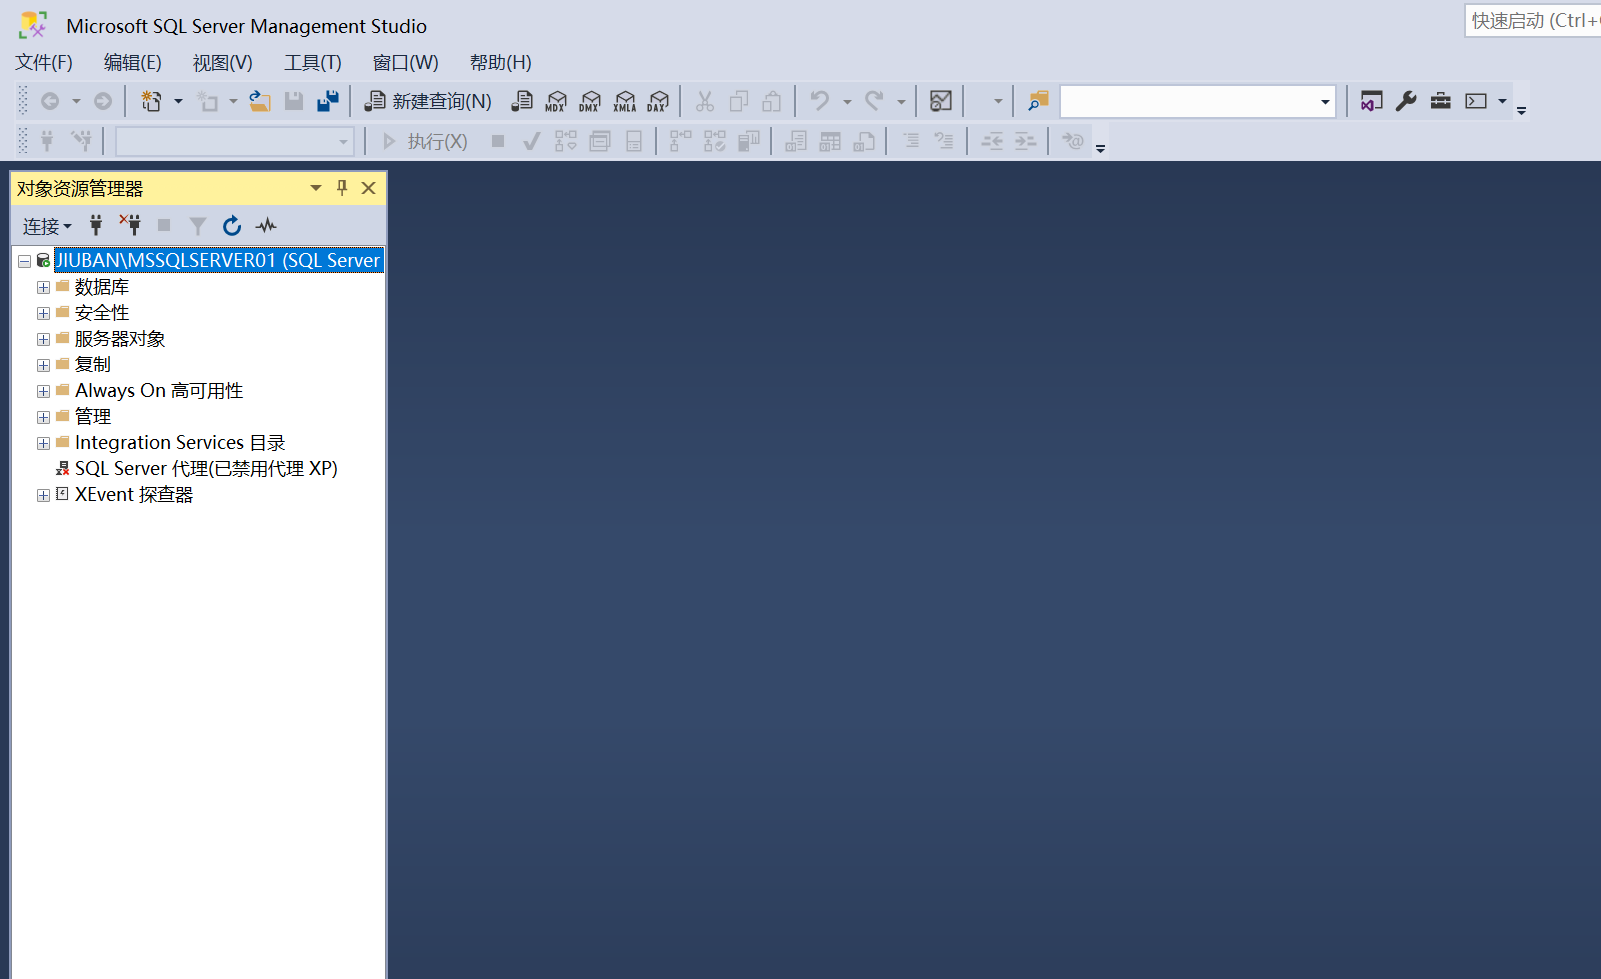This screenshot has width=1601, height=979.
Task: Open the undo history dropdown arrow
Action: coord(847,101)
